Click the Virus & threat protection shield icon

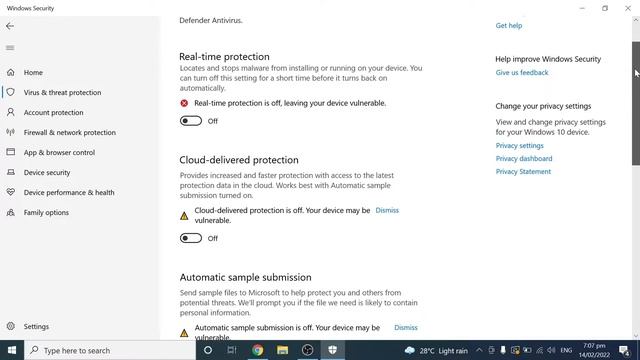(11, 92)
